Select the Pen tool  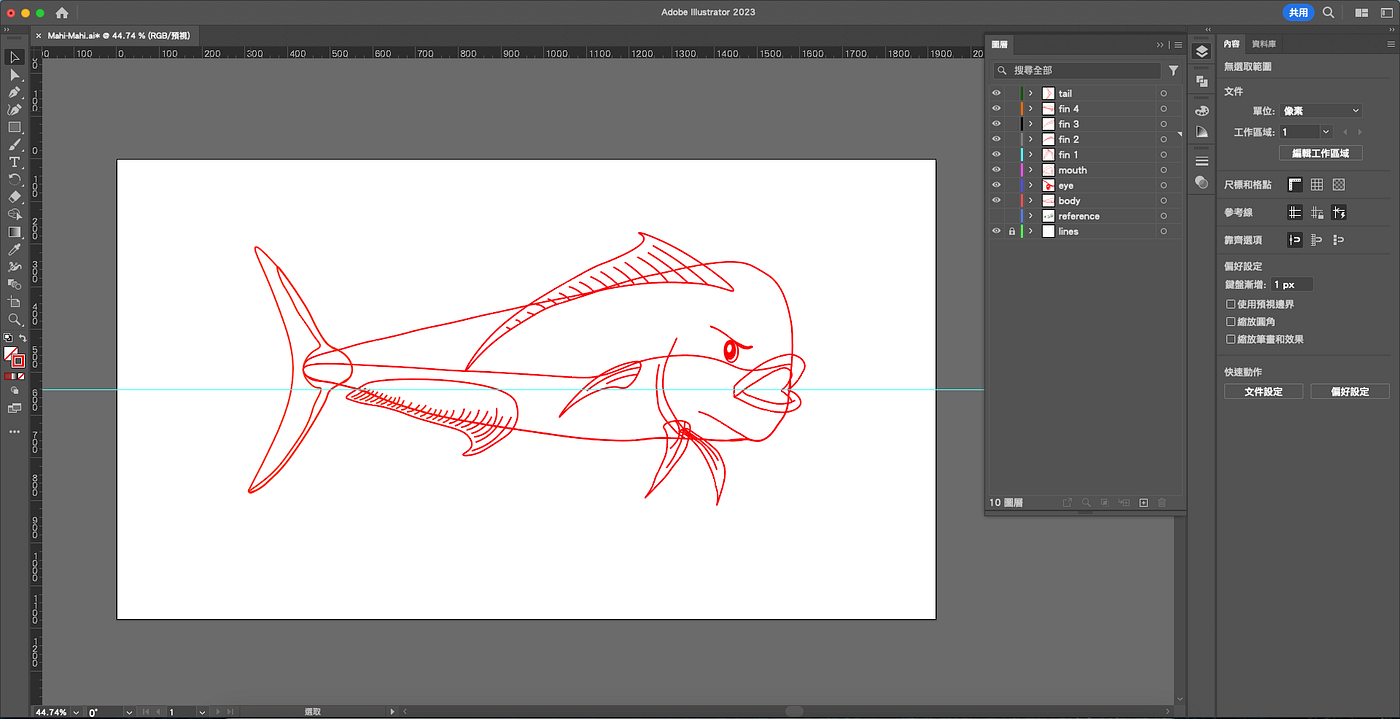15,92
